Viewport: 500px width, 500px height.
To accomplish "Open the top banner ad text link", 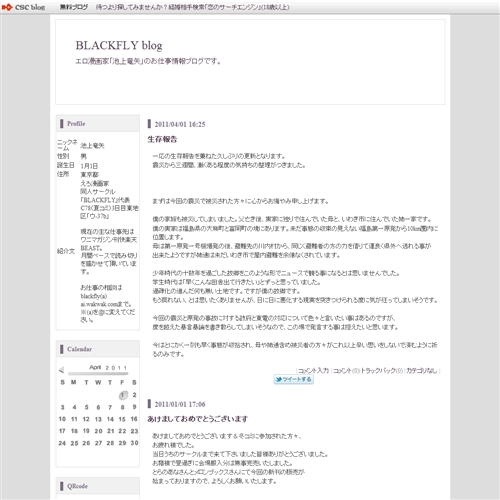I will [x=192, y=7].
